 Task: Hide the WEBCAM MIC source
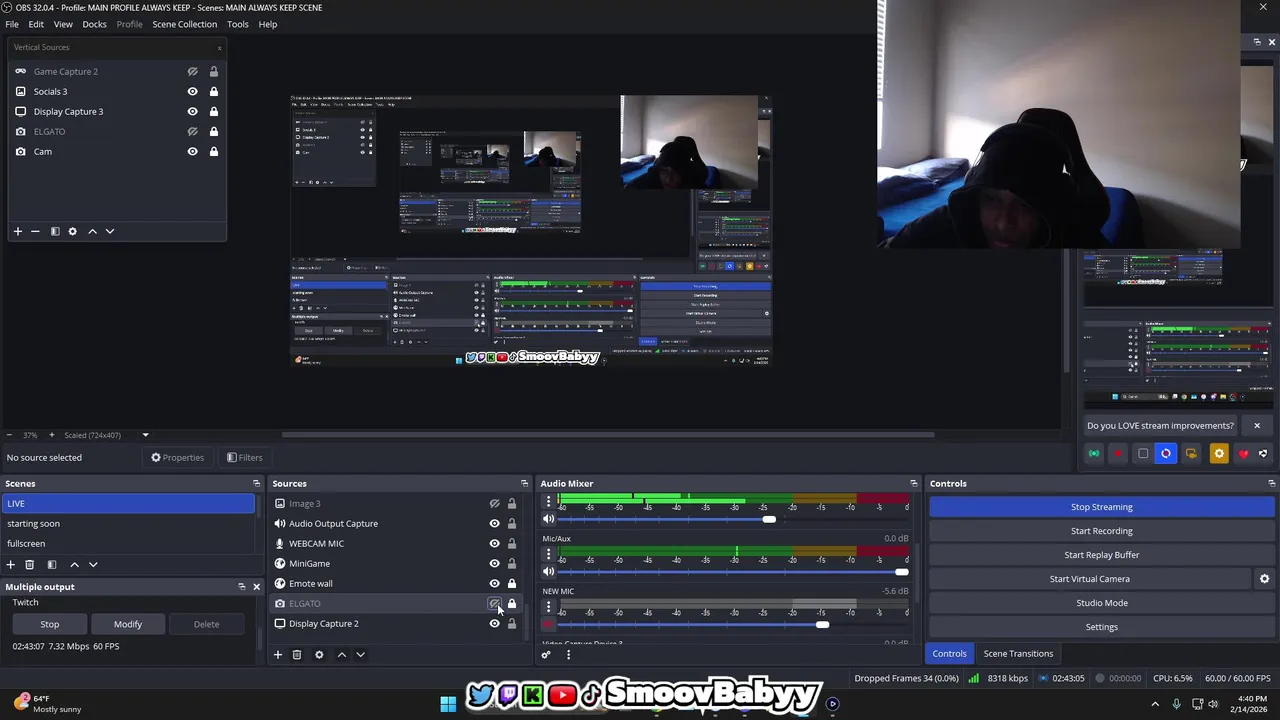[x=494, y=543]
